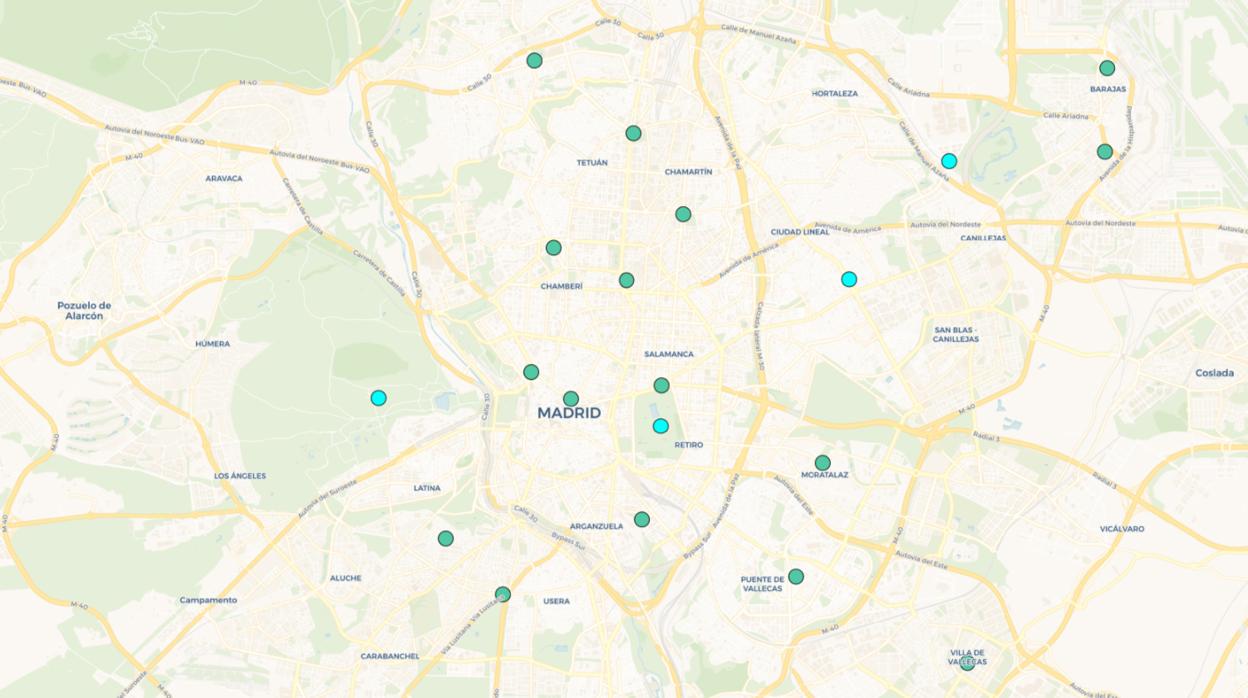Select the green marker south of Barajas label
1248x698 pixels.
point(1104,152)
